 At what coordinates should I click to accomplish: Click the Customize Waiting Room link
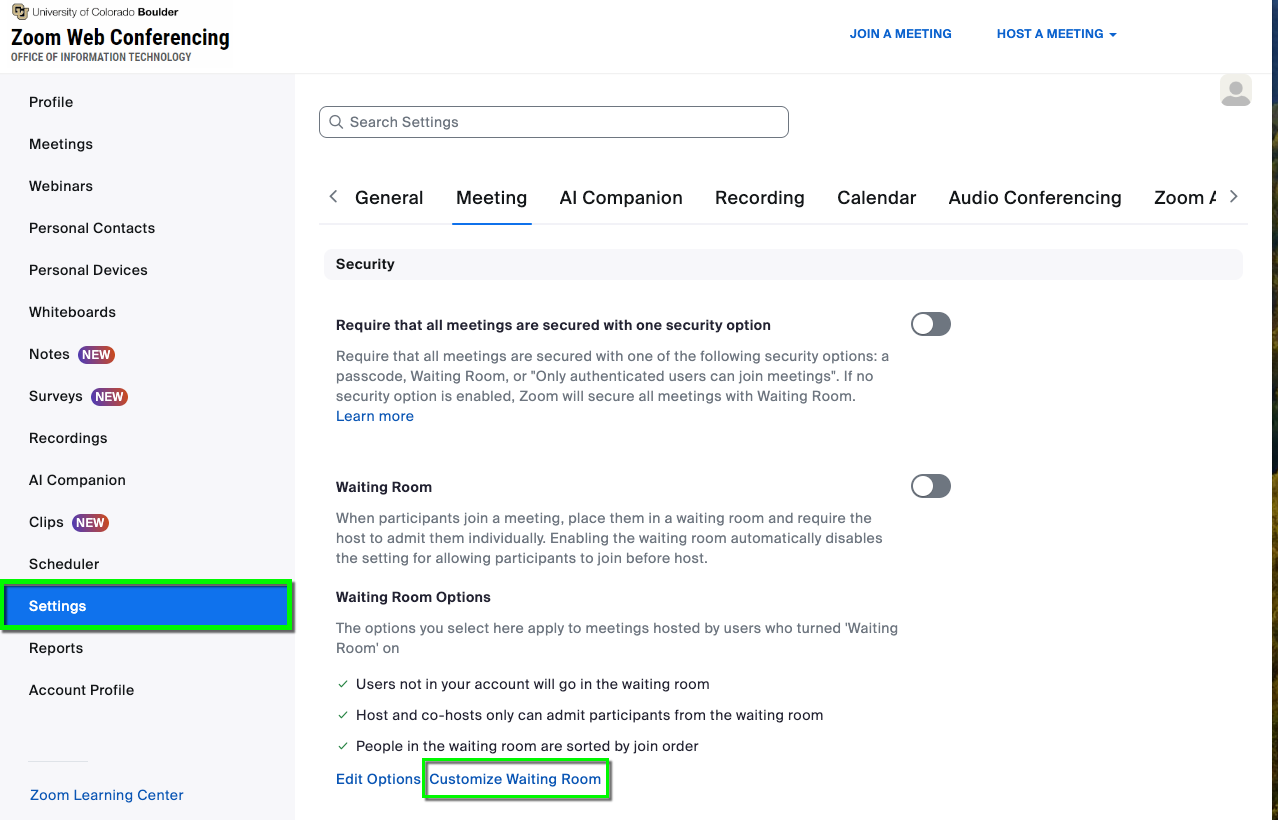(x=515, y=779)
